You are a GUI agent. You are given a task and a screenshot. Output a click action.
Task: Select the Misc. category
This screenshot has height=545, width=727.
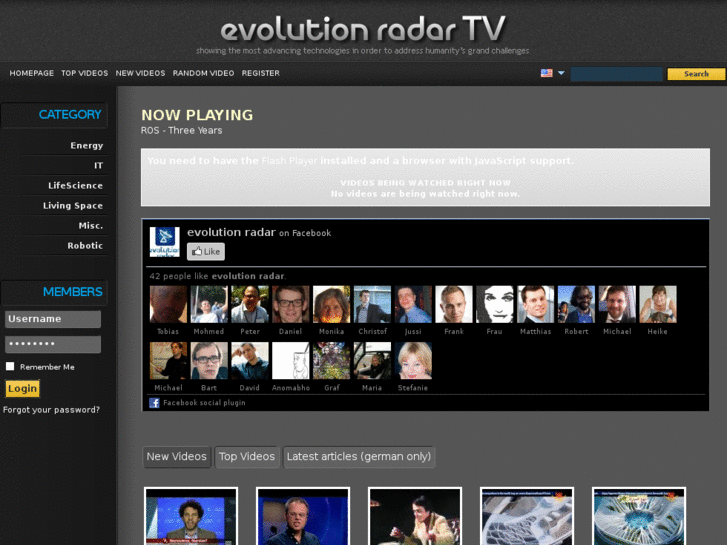[x=91, y=225]
